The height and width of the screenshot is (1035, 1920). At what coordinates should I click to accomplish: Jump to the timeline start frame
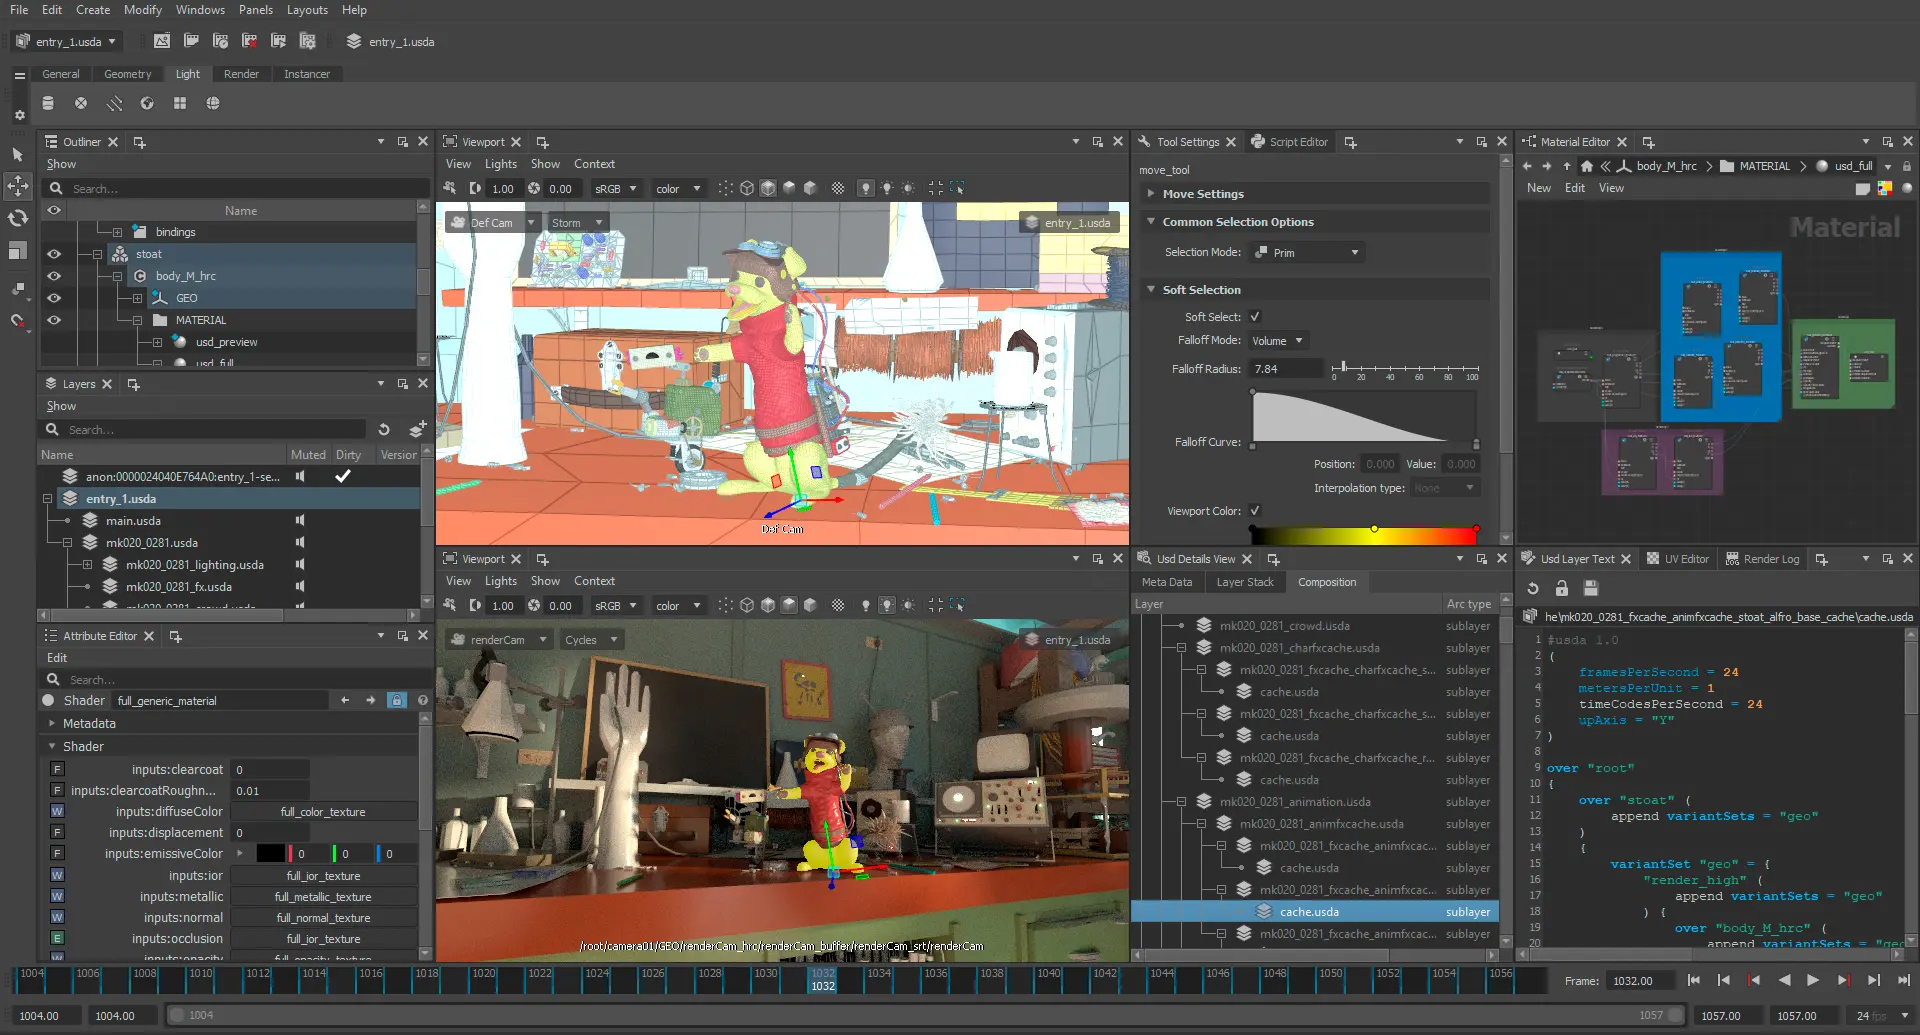tap(1693, 980)
